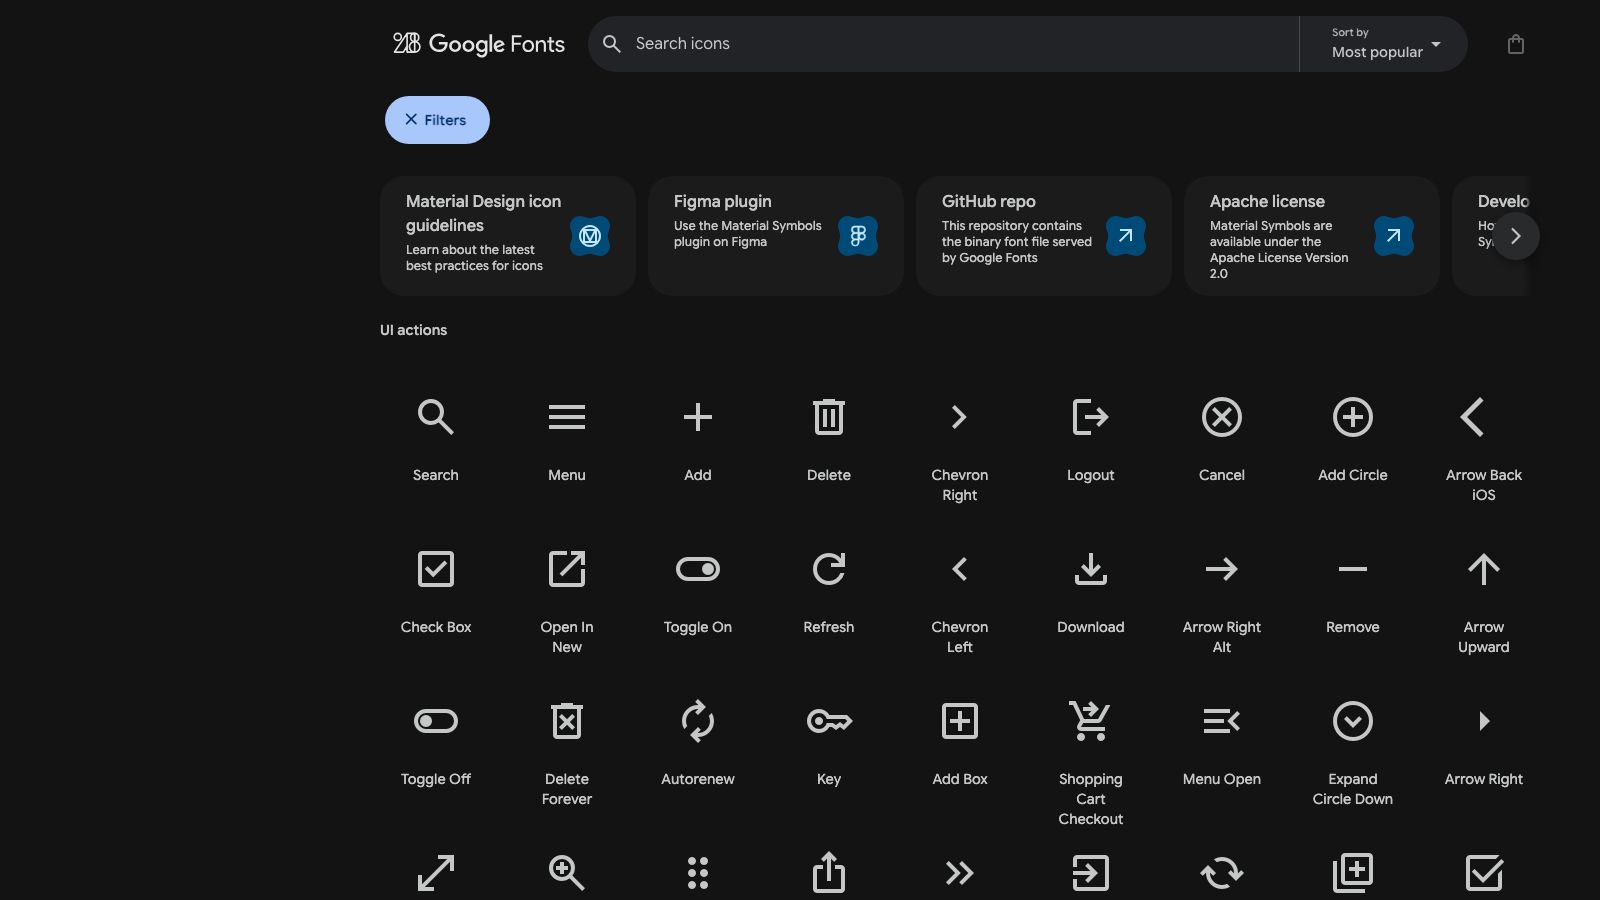The width and height of the screenshot is (1600, 900).
Task: Open the Apache license card
Action: tap(1312, 236)
